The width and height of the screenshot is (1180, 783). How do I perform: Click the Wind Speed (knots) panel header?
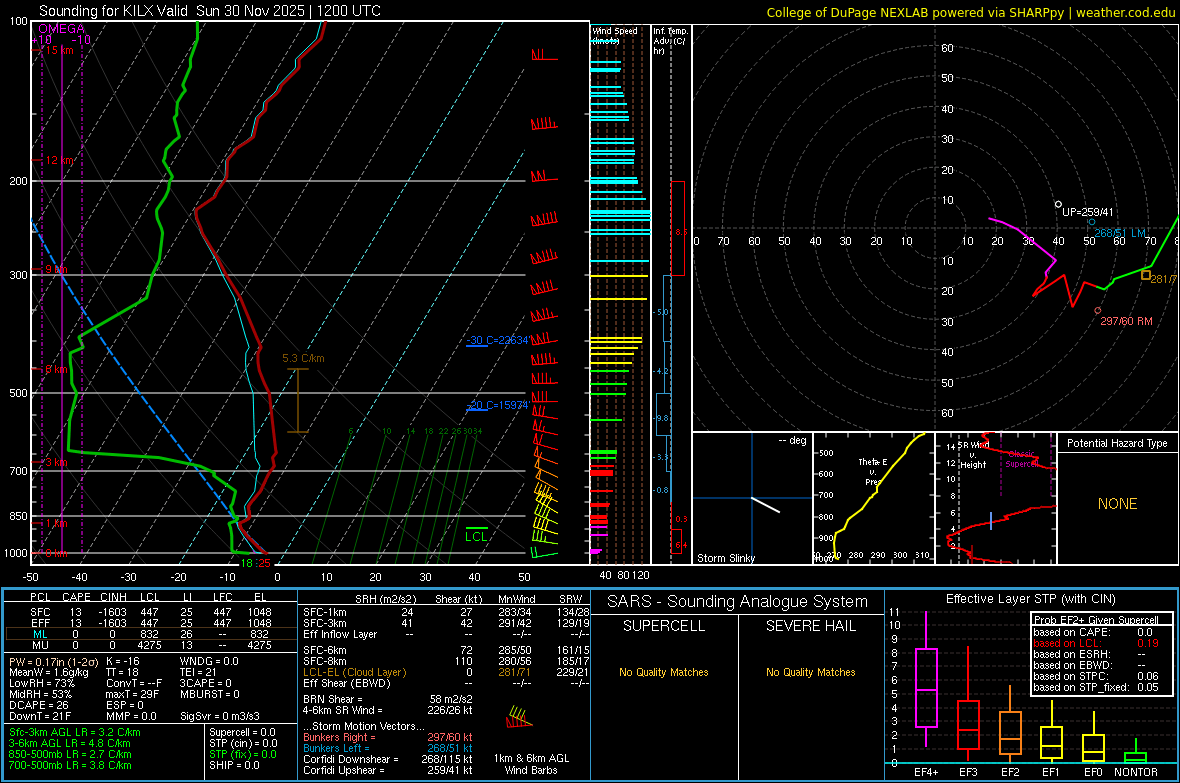(614, 35)
